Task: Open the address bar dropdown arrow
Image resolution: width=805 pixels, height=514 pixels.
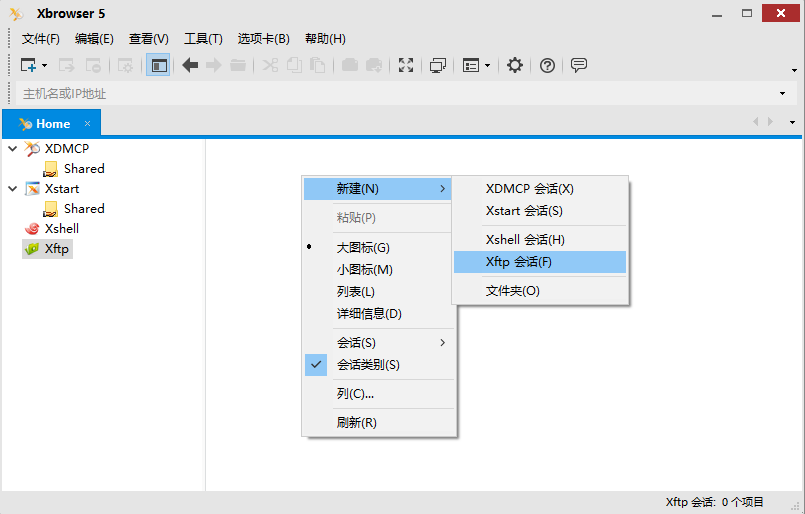Action: click(782, 93)
